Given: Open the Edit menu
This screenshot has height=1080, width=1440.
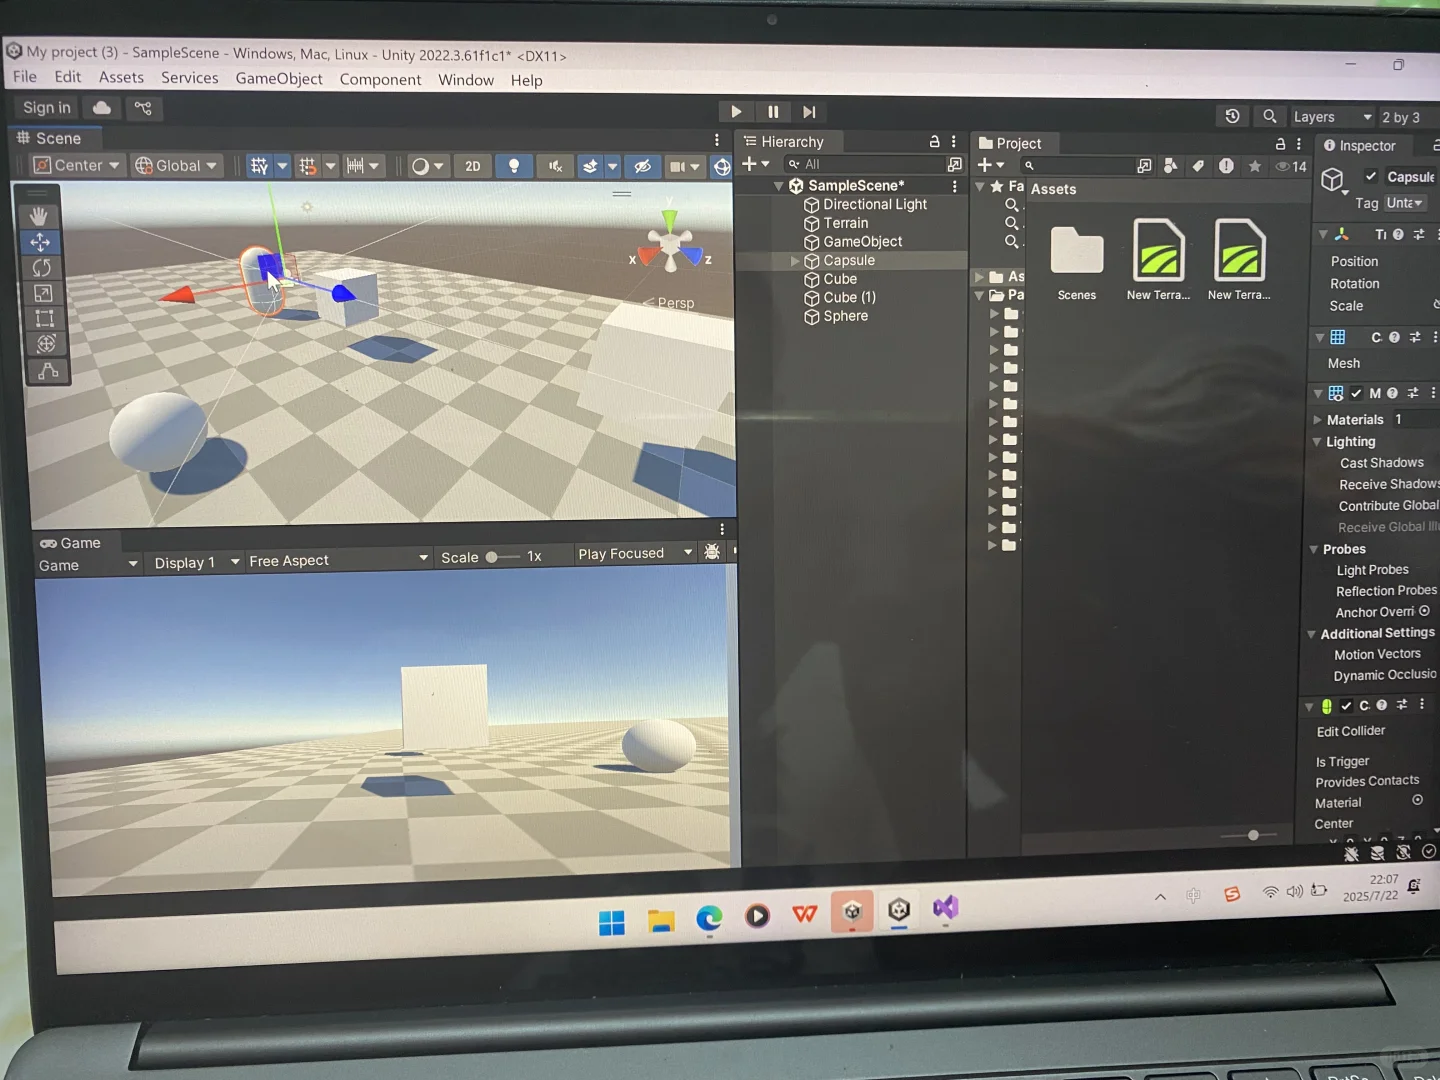Looking at the screenshot, I should (68, 77).
